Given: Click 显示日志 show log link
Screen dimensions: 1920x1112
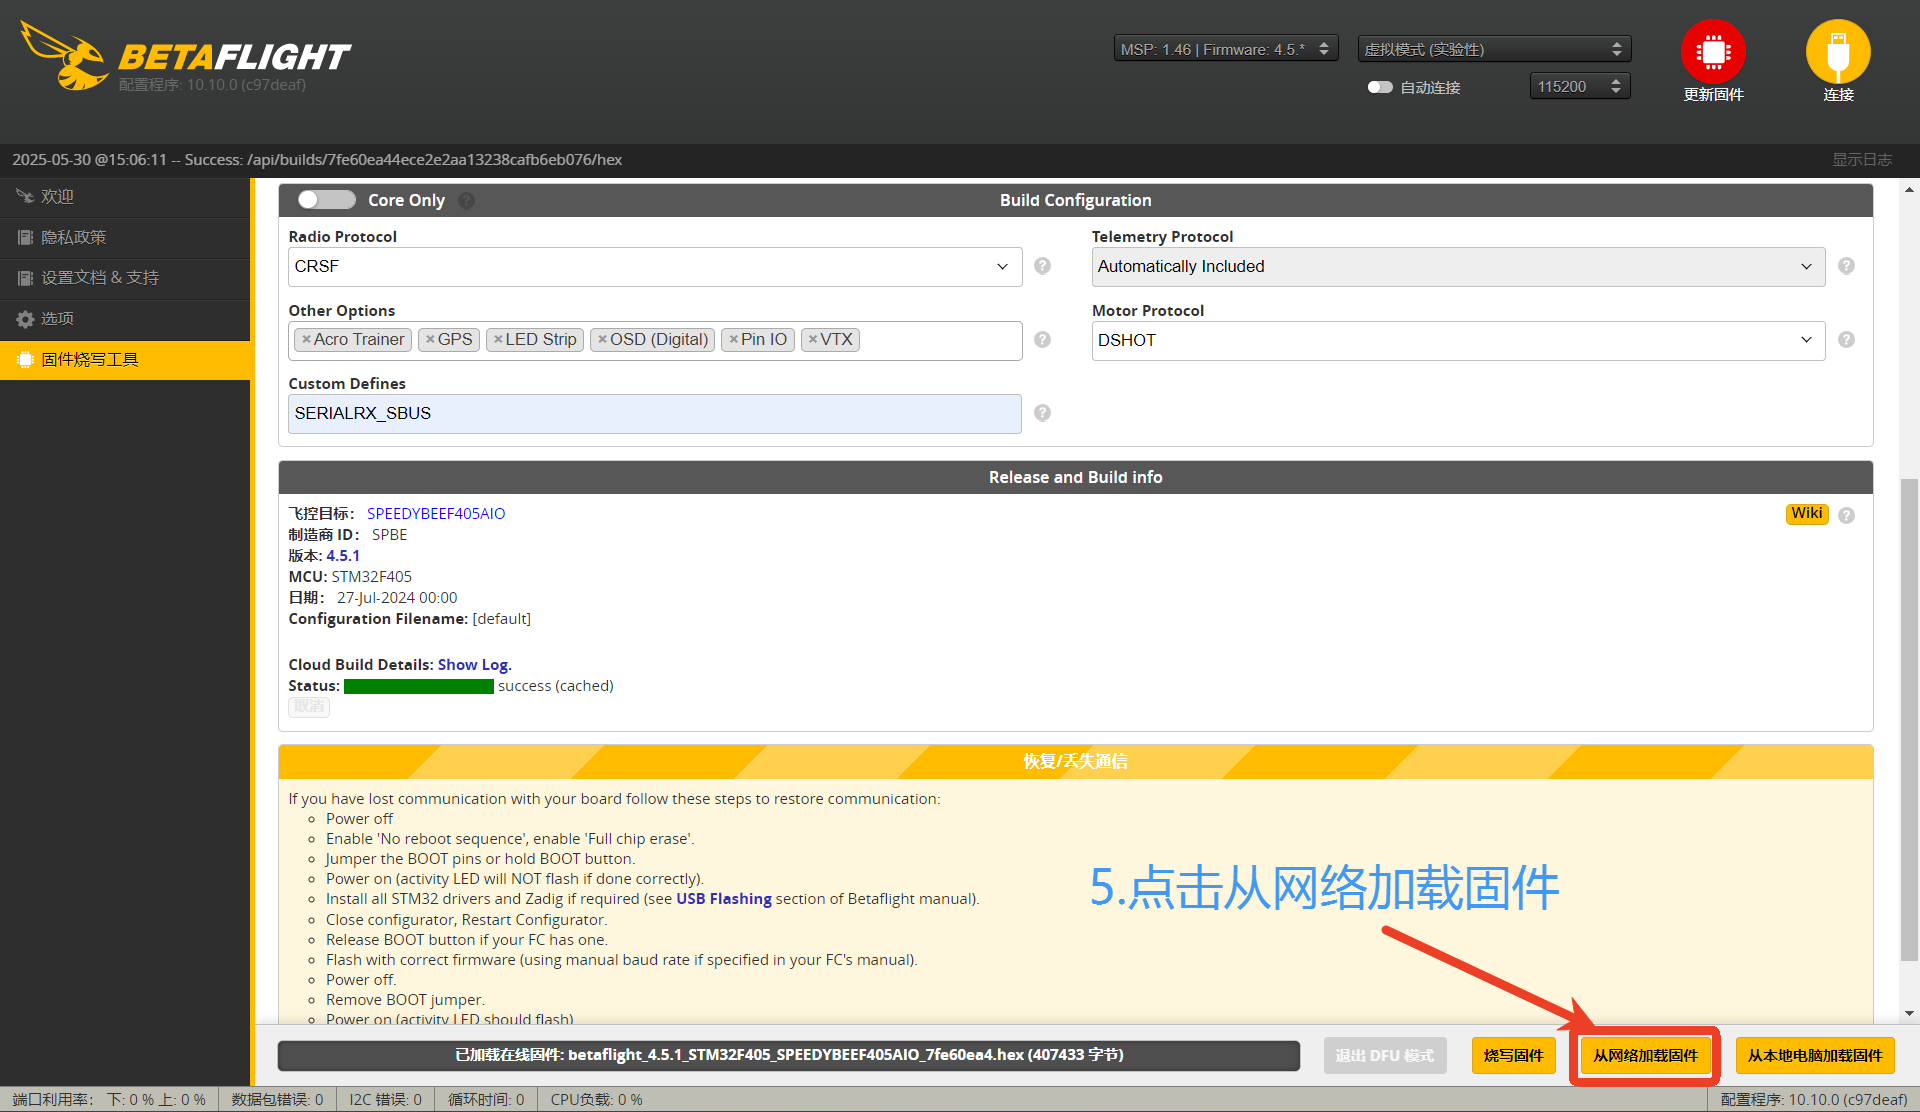Looking at the screenshot, I should (1861, 160).
